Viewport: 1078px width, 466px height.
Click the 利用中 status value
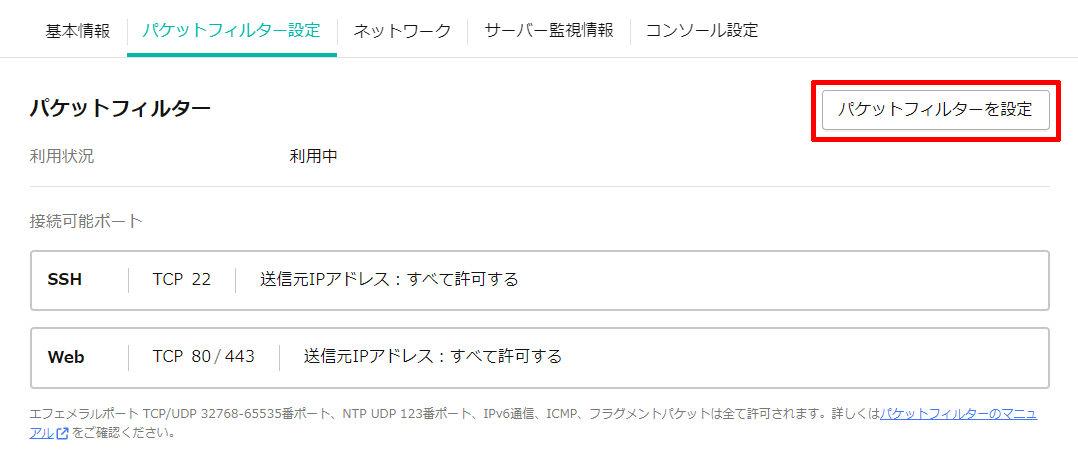(x=313, y=157)
